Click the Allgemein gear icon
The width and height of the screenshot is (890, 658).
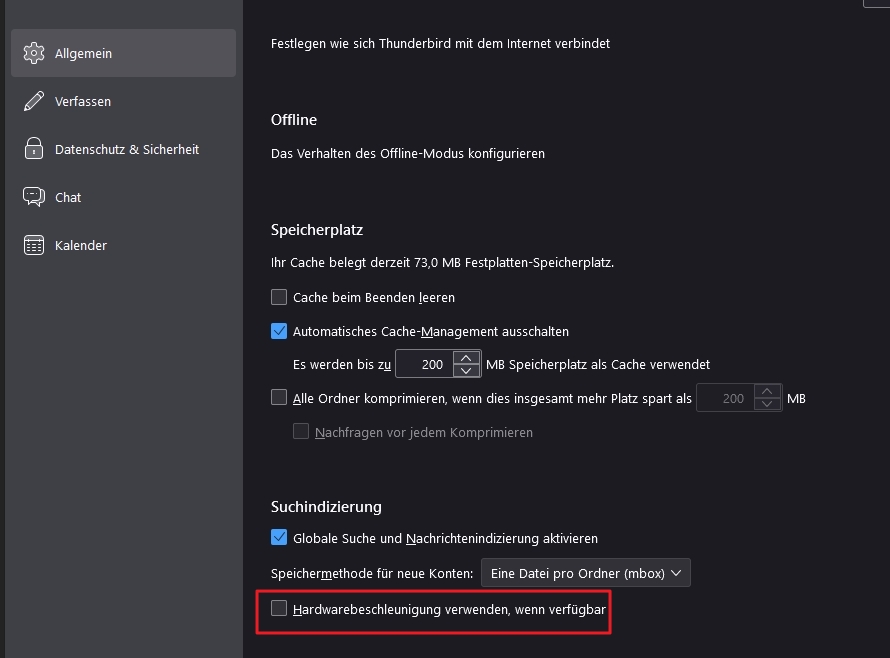pyautogui.click(x=34, y=53)
